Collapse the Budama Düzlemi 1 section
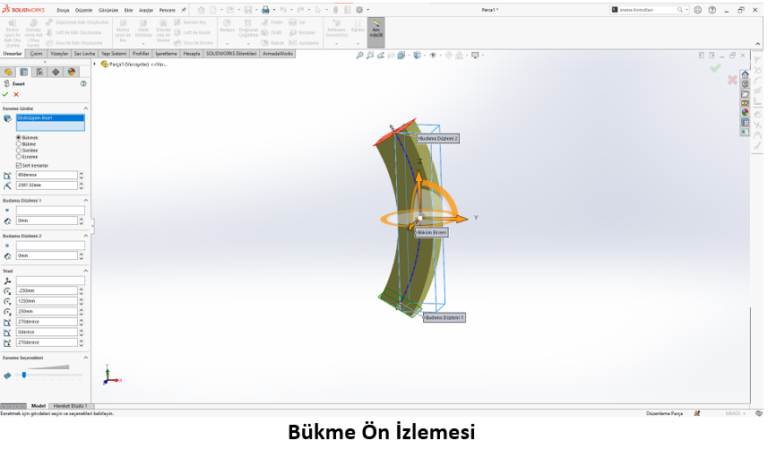 [85, 200]
